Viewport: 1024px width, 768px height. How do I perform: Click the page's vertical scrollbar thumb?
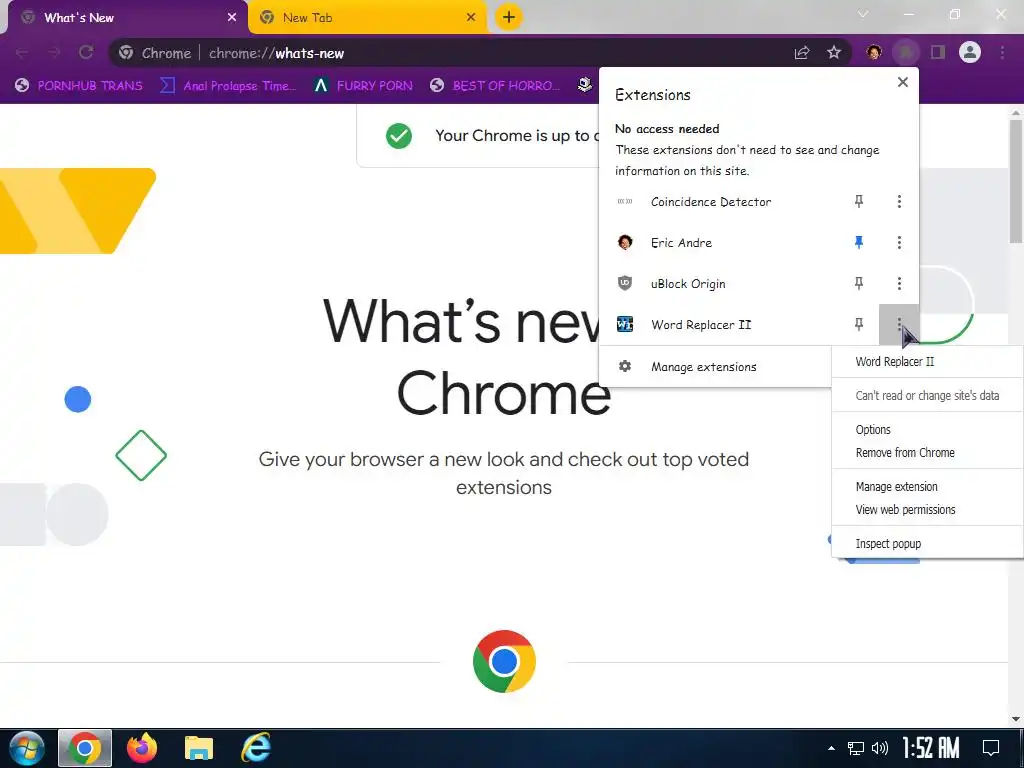[1016, 182]
